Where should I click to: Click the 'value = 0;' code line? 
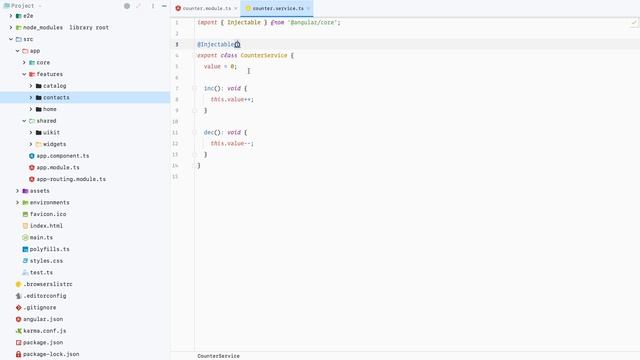click(x=220, y=67)
